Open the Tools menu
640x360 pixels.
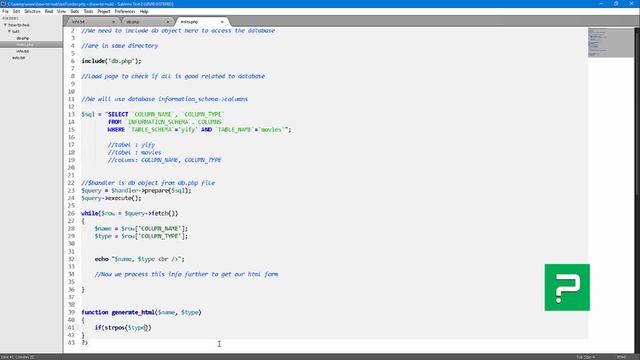[x=88, y=11]
